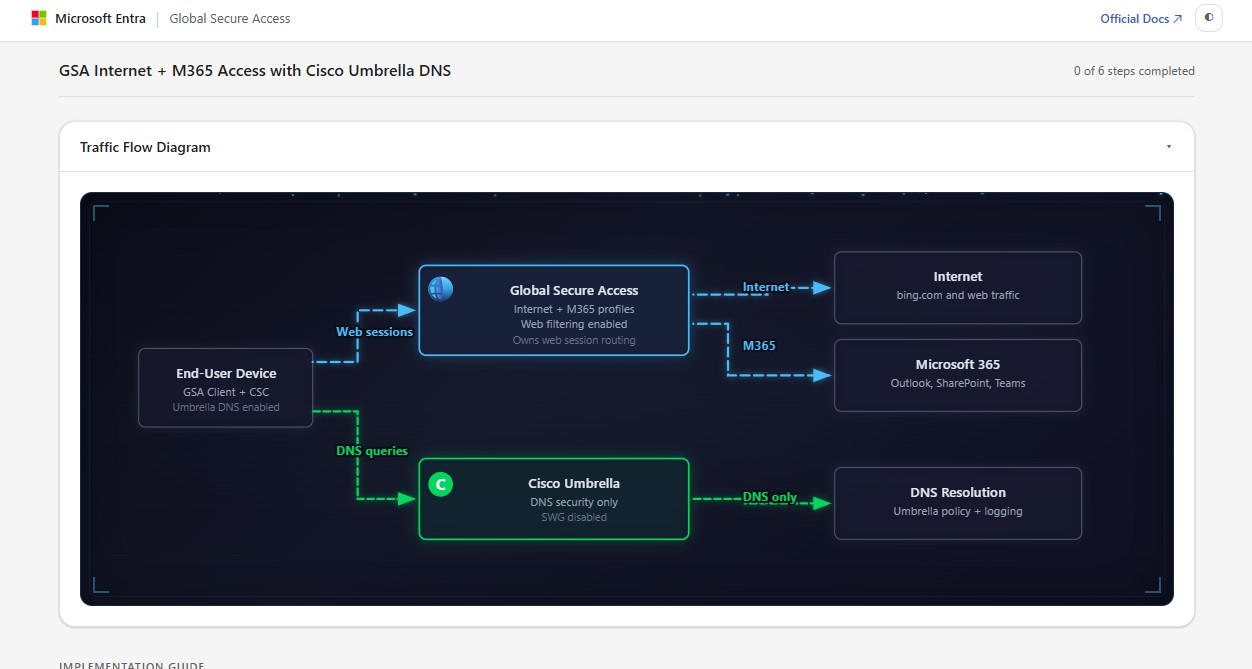Click the DNS Resolution destination box
The width and height of the screenshot is (1252, 669).
point(958,503)
